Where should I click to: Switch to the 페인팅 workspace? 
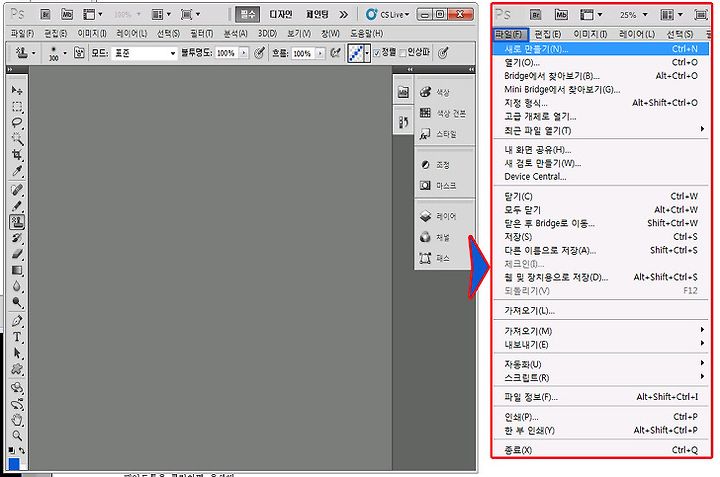tap(317, 15)
